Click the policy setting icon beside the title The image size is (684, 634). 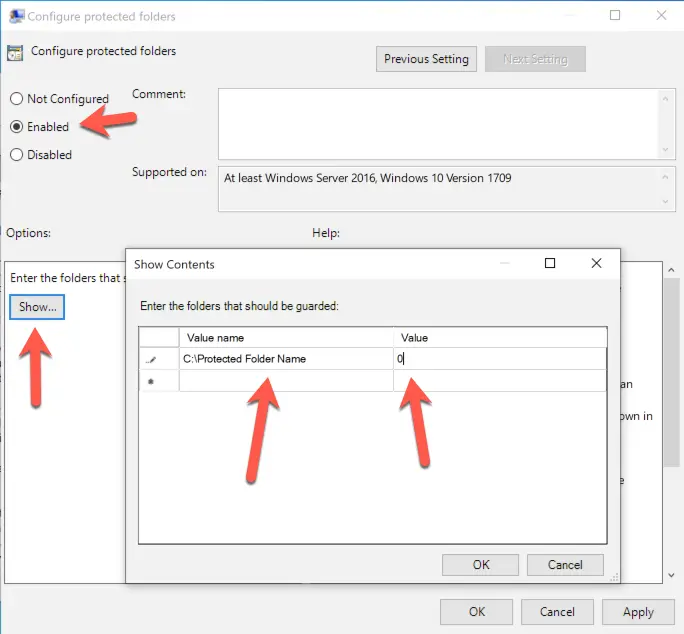15,53
